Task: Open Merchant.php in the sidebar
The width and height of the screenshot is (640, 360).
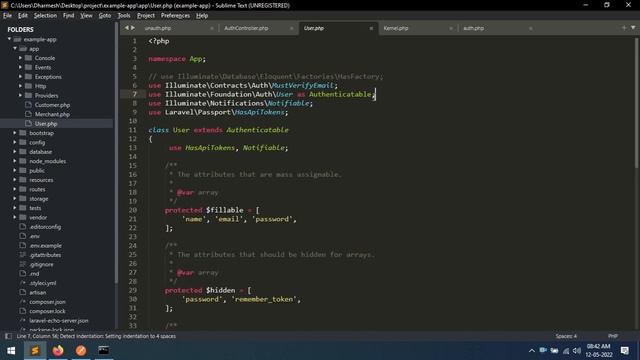Action: click(x=52, y=114)
